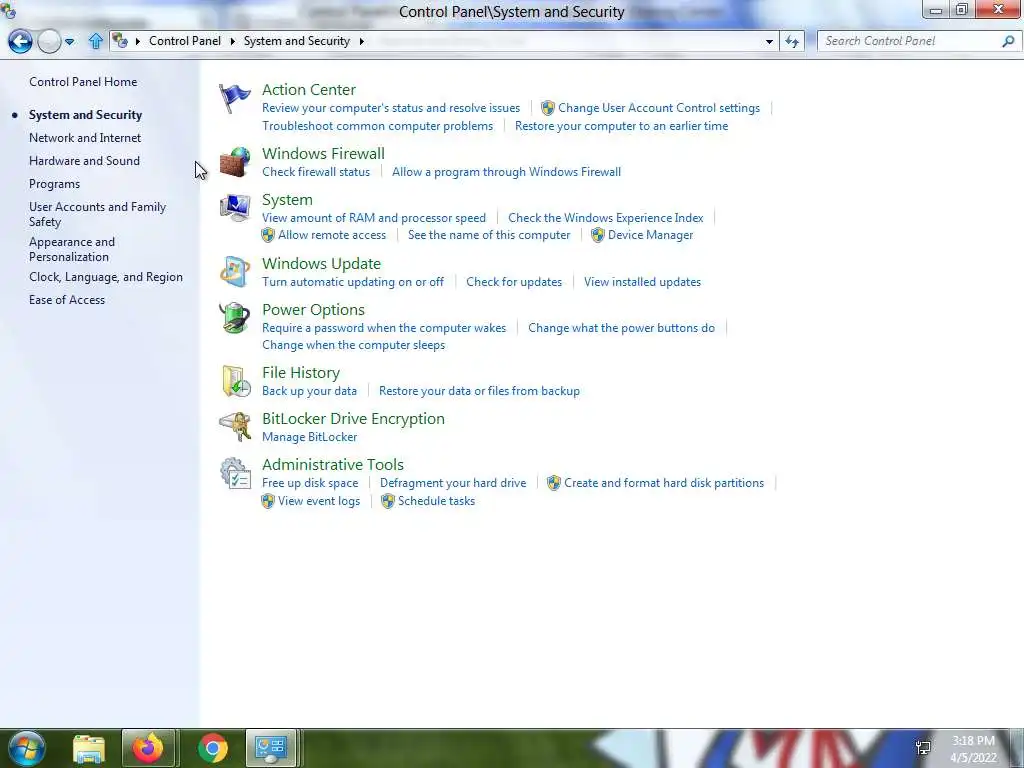Viewport: 1024px width, 768px height.
Task: Click Change when the computer sleeps
Action: pos(353,345)
